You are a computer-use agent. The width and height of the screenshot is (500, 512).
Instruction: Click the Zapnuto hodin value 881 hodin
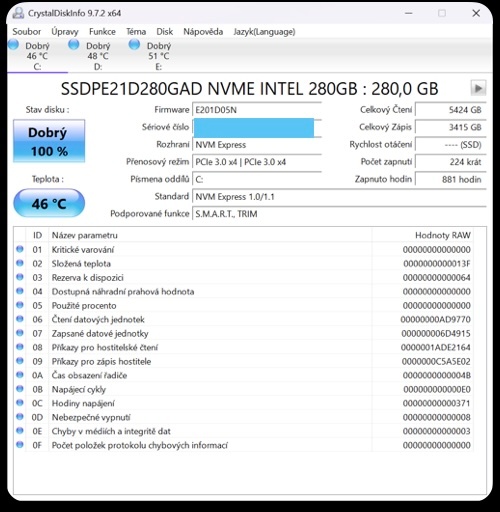[450, 179]
